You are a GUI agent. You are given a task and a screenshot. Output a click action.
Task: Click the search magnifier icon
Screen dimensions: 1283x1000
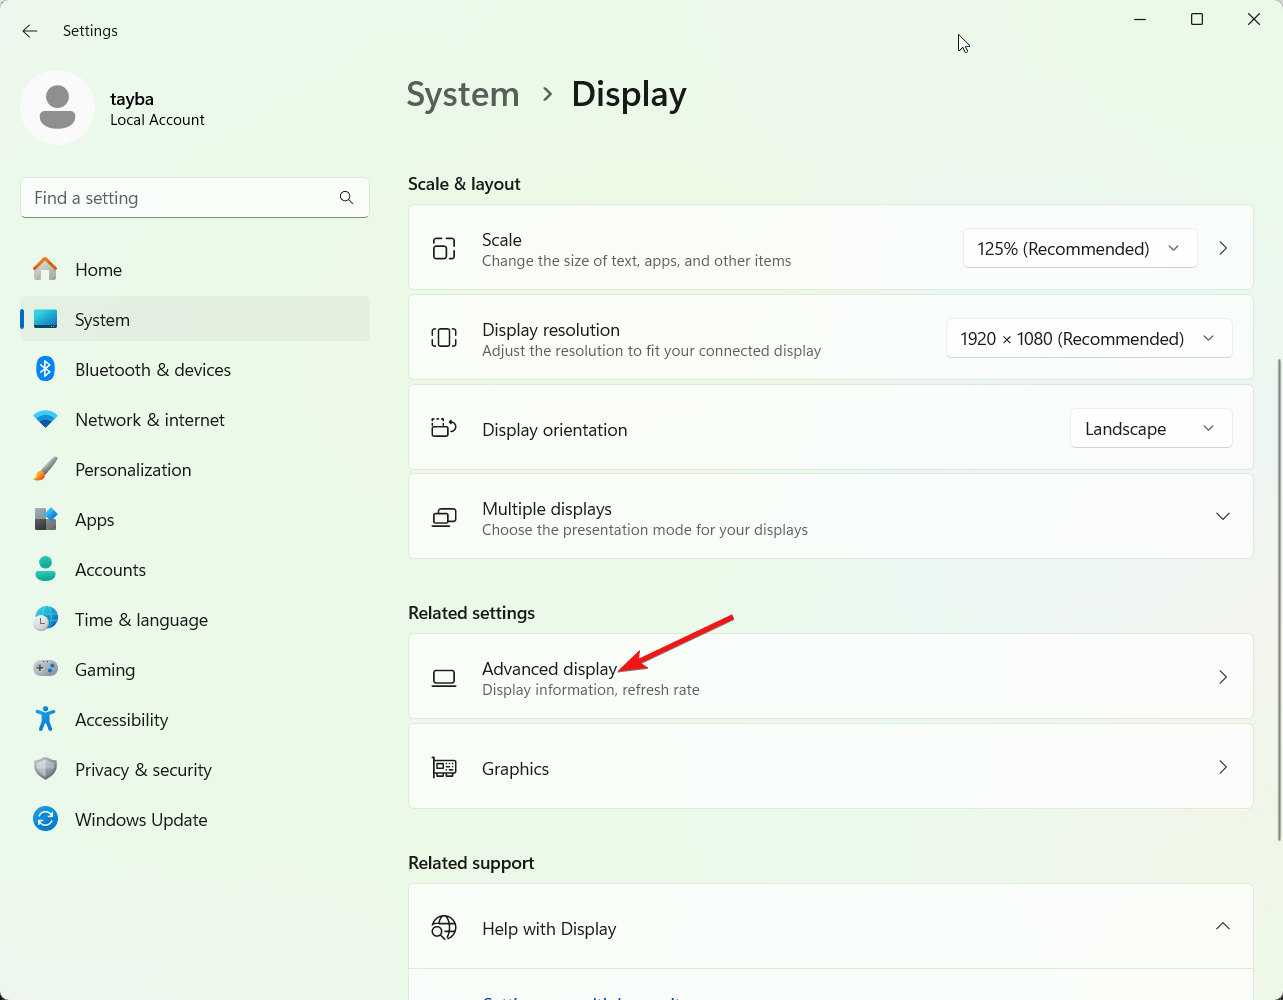(x=346, y=198)
